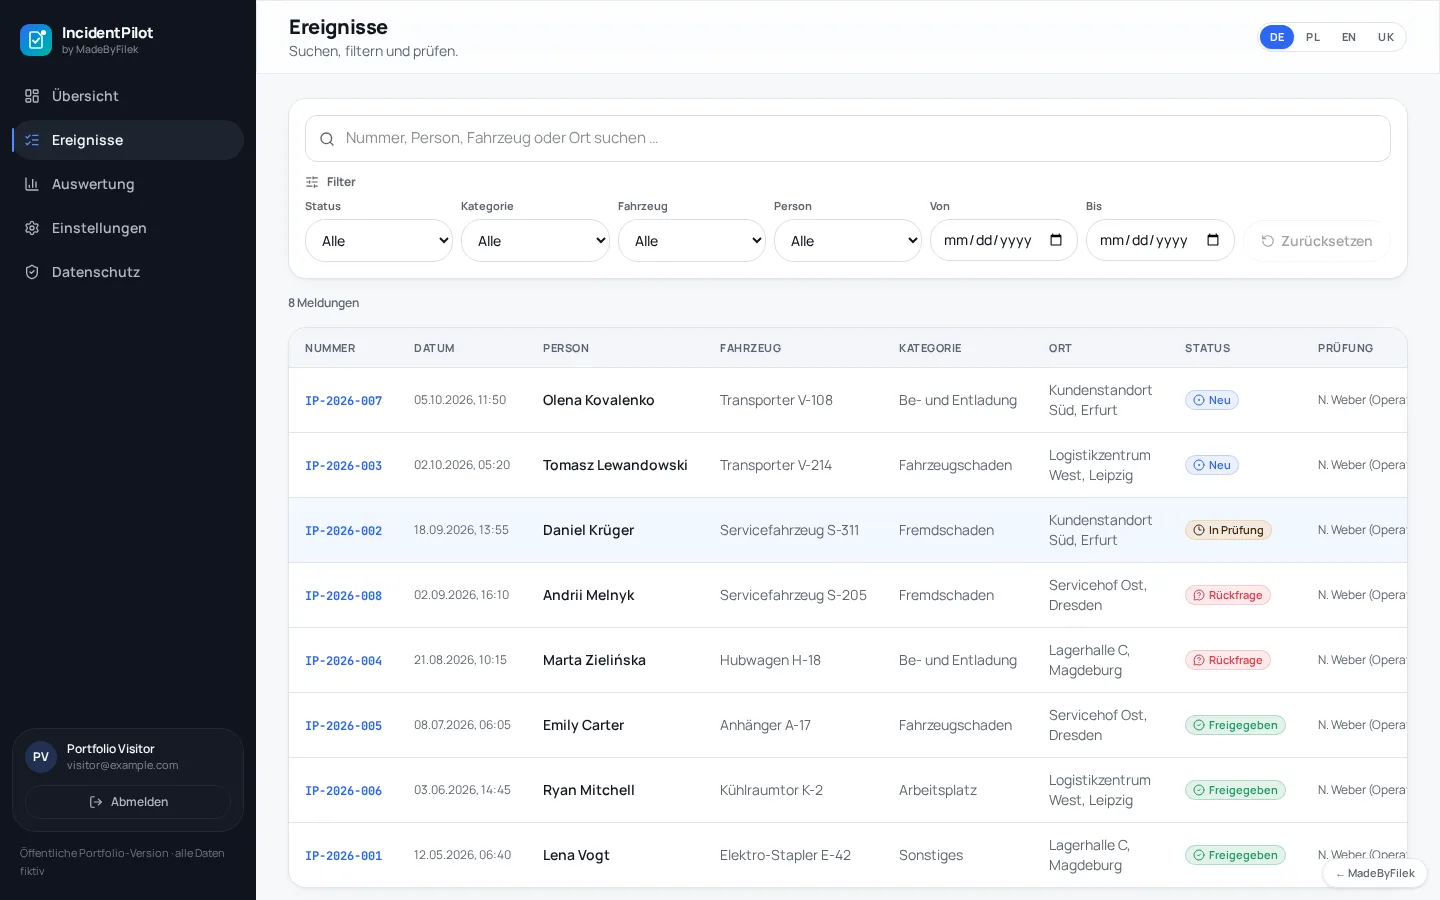The image size is (1440, 900).
Task: Click the Freigegeben badge for Emily Carter
Action: (1235, 725)
